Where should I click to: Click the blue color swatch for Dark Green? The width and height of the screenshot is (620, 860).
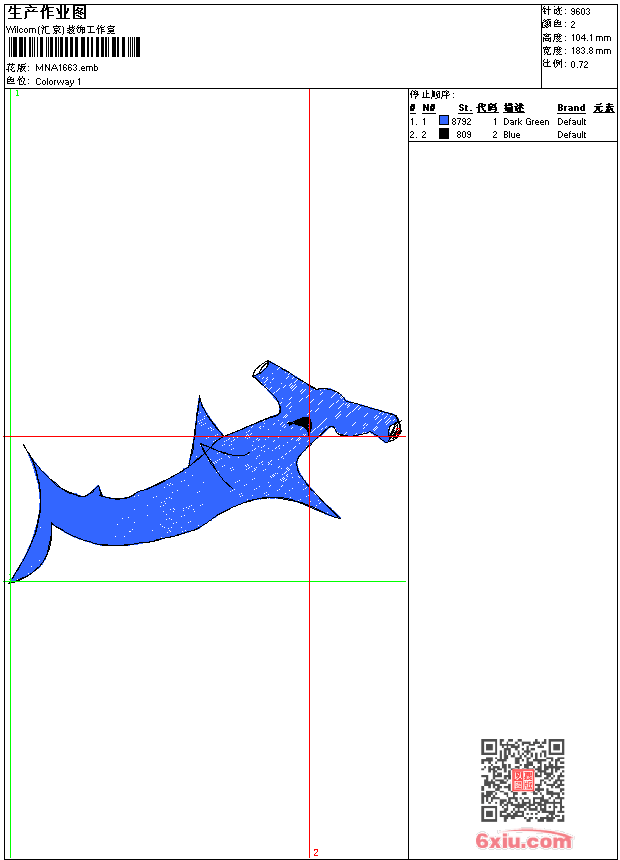(x=444, y=121)
